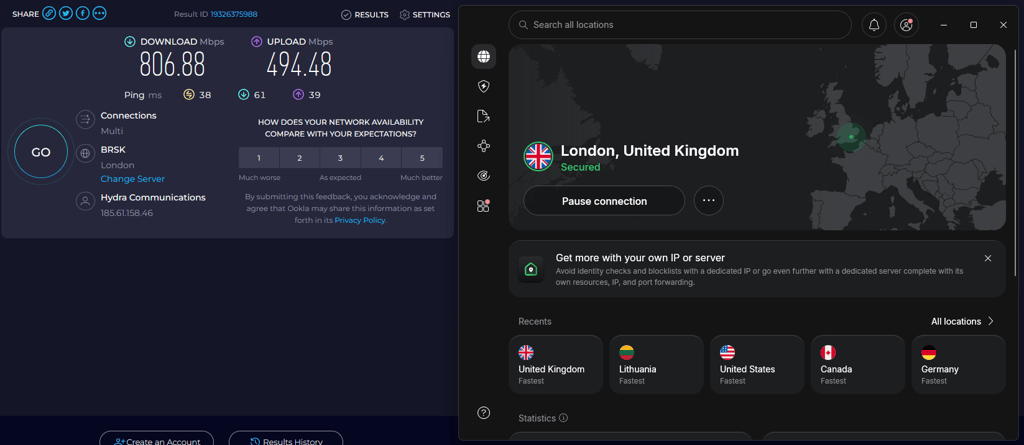
Task: Open Ookla Privacy Policy link
Action: click(360, 221)
